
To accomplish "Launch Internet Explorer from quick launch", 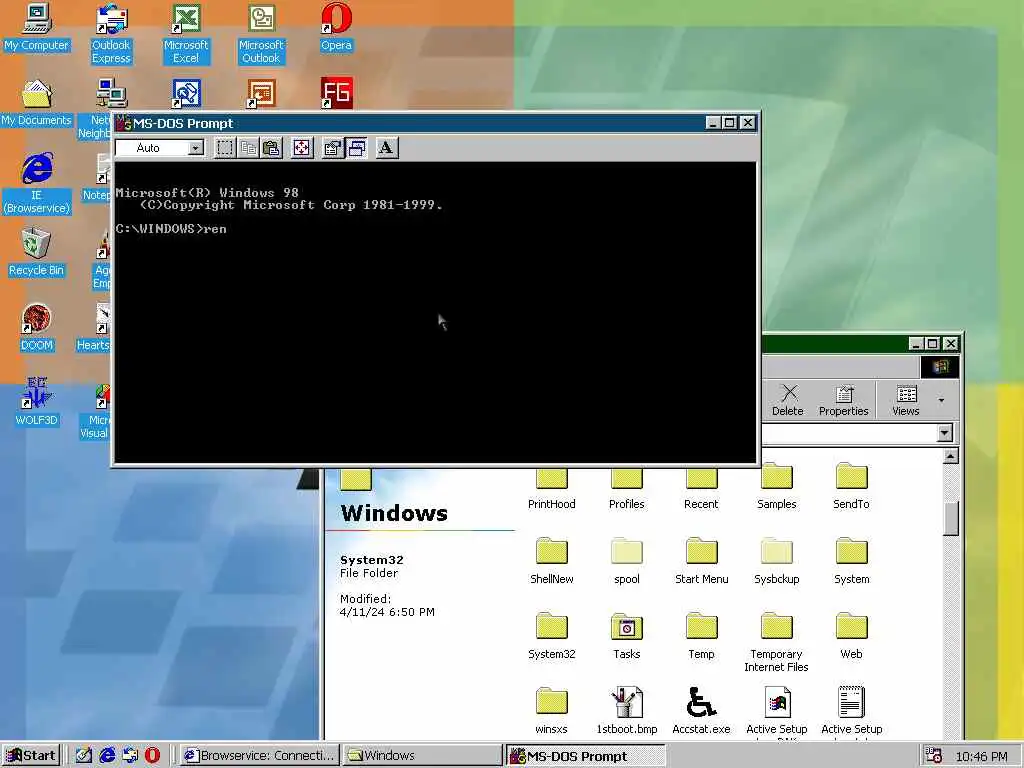I will [106, 756].
